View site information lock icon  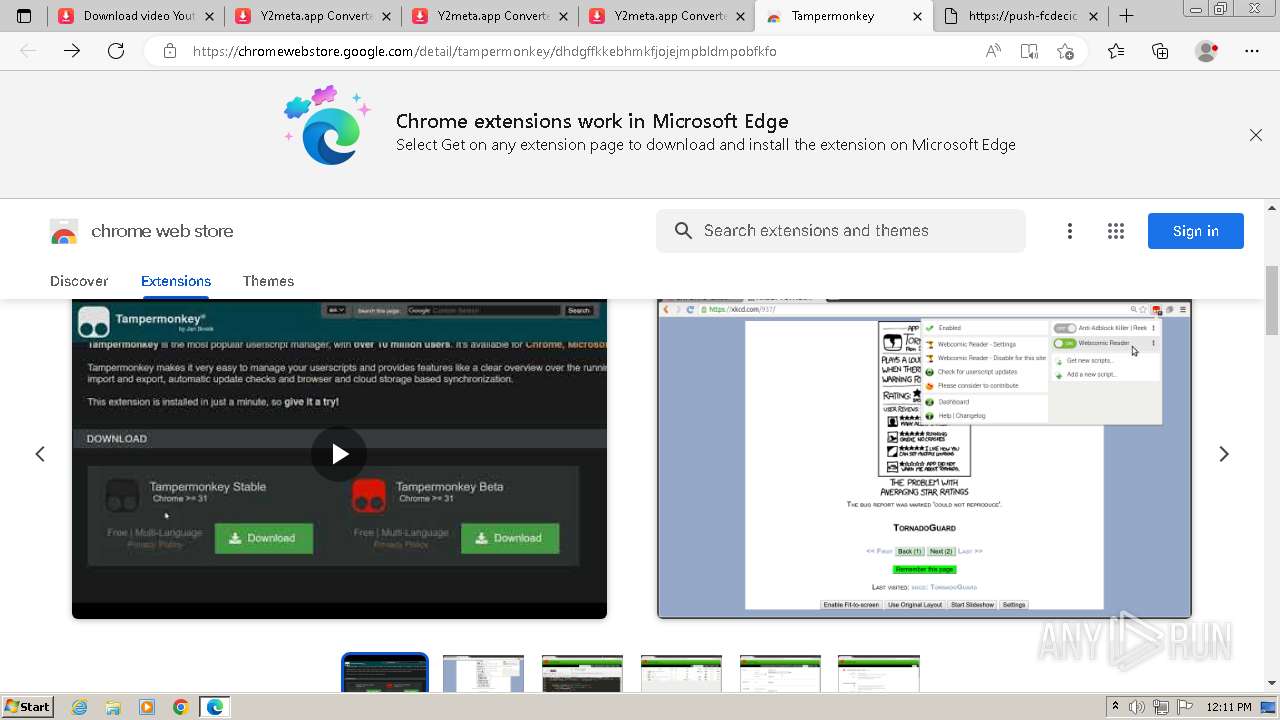(170, 51)
